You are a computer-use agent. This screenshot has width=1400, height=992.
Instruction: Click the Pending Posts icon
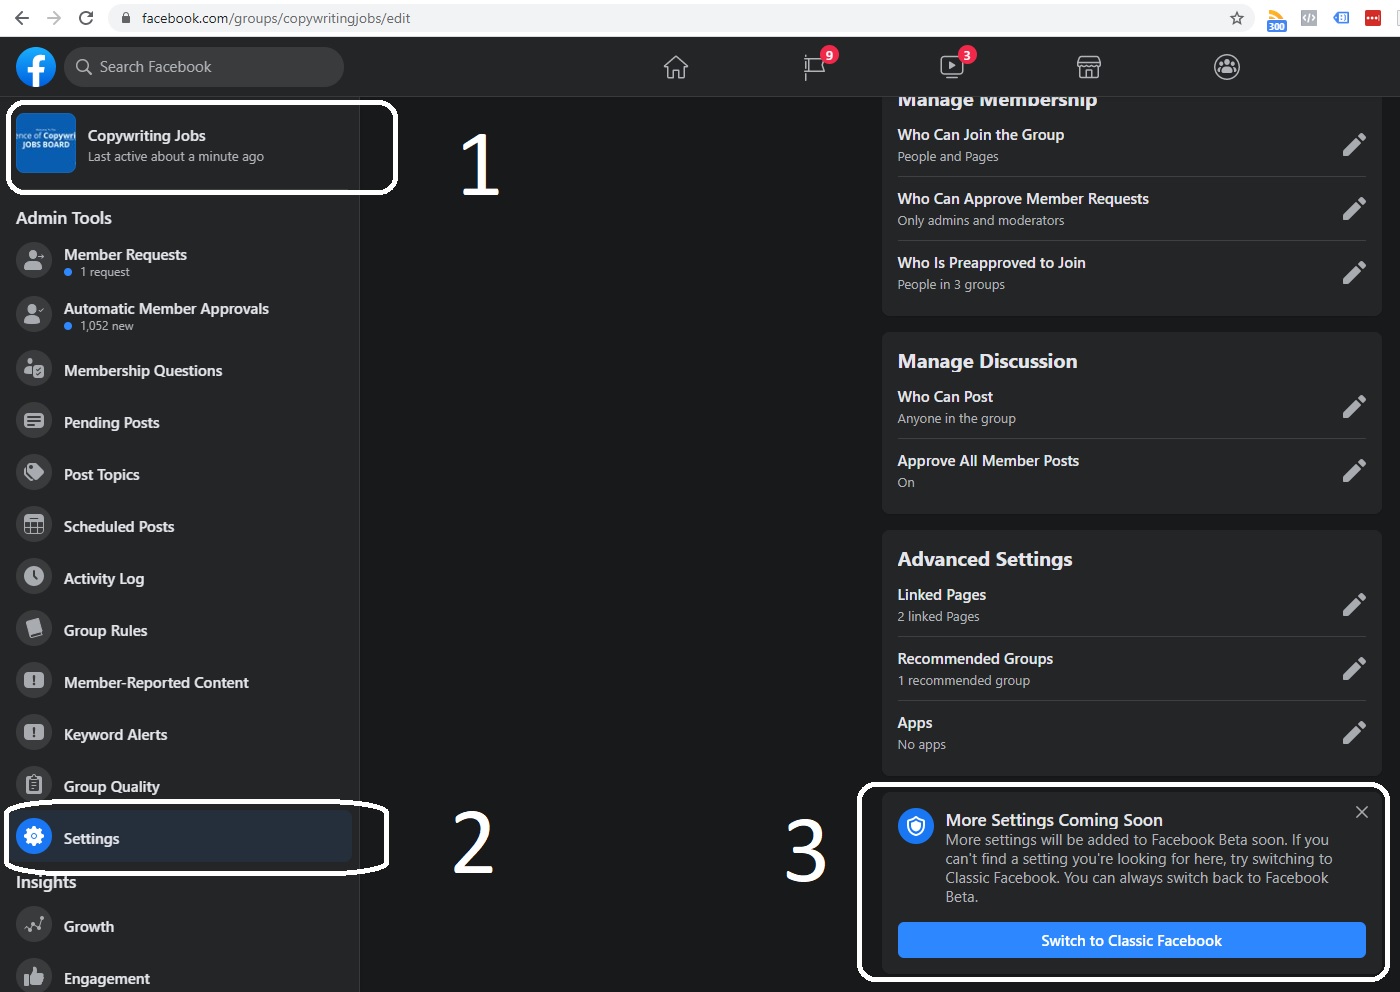coord(34,420)
